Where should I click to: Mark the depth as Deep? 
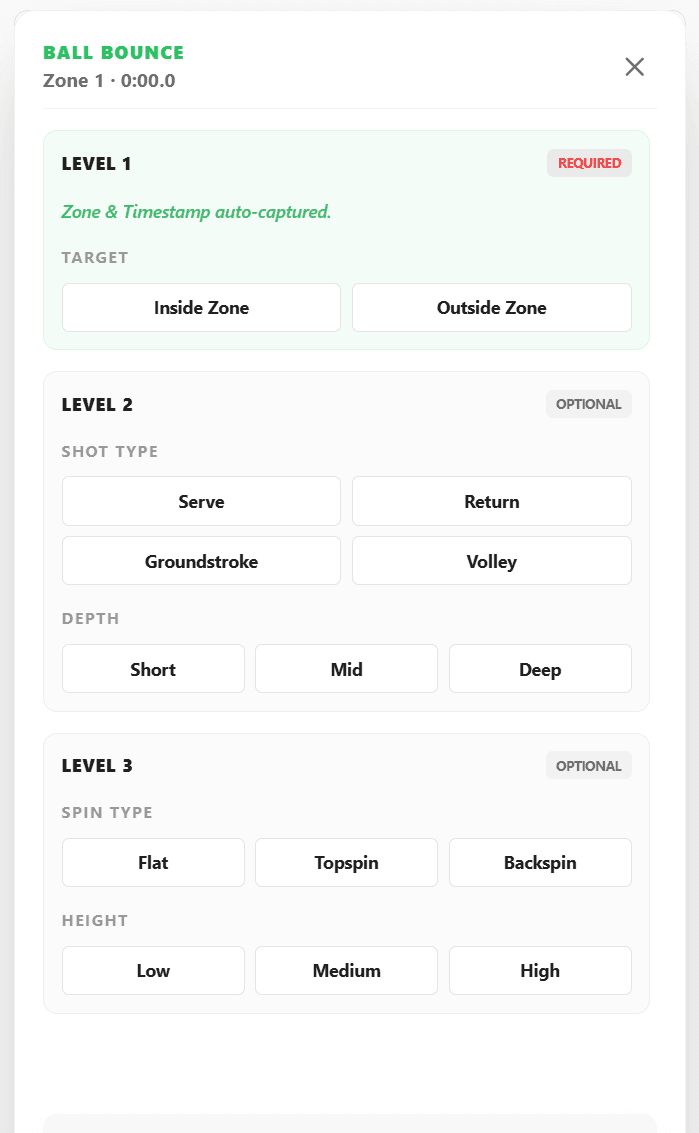coord(540,668)
